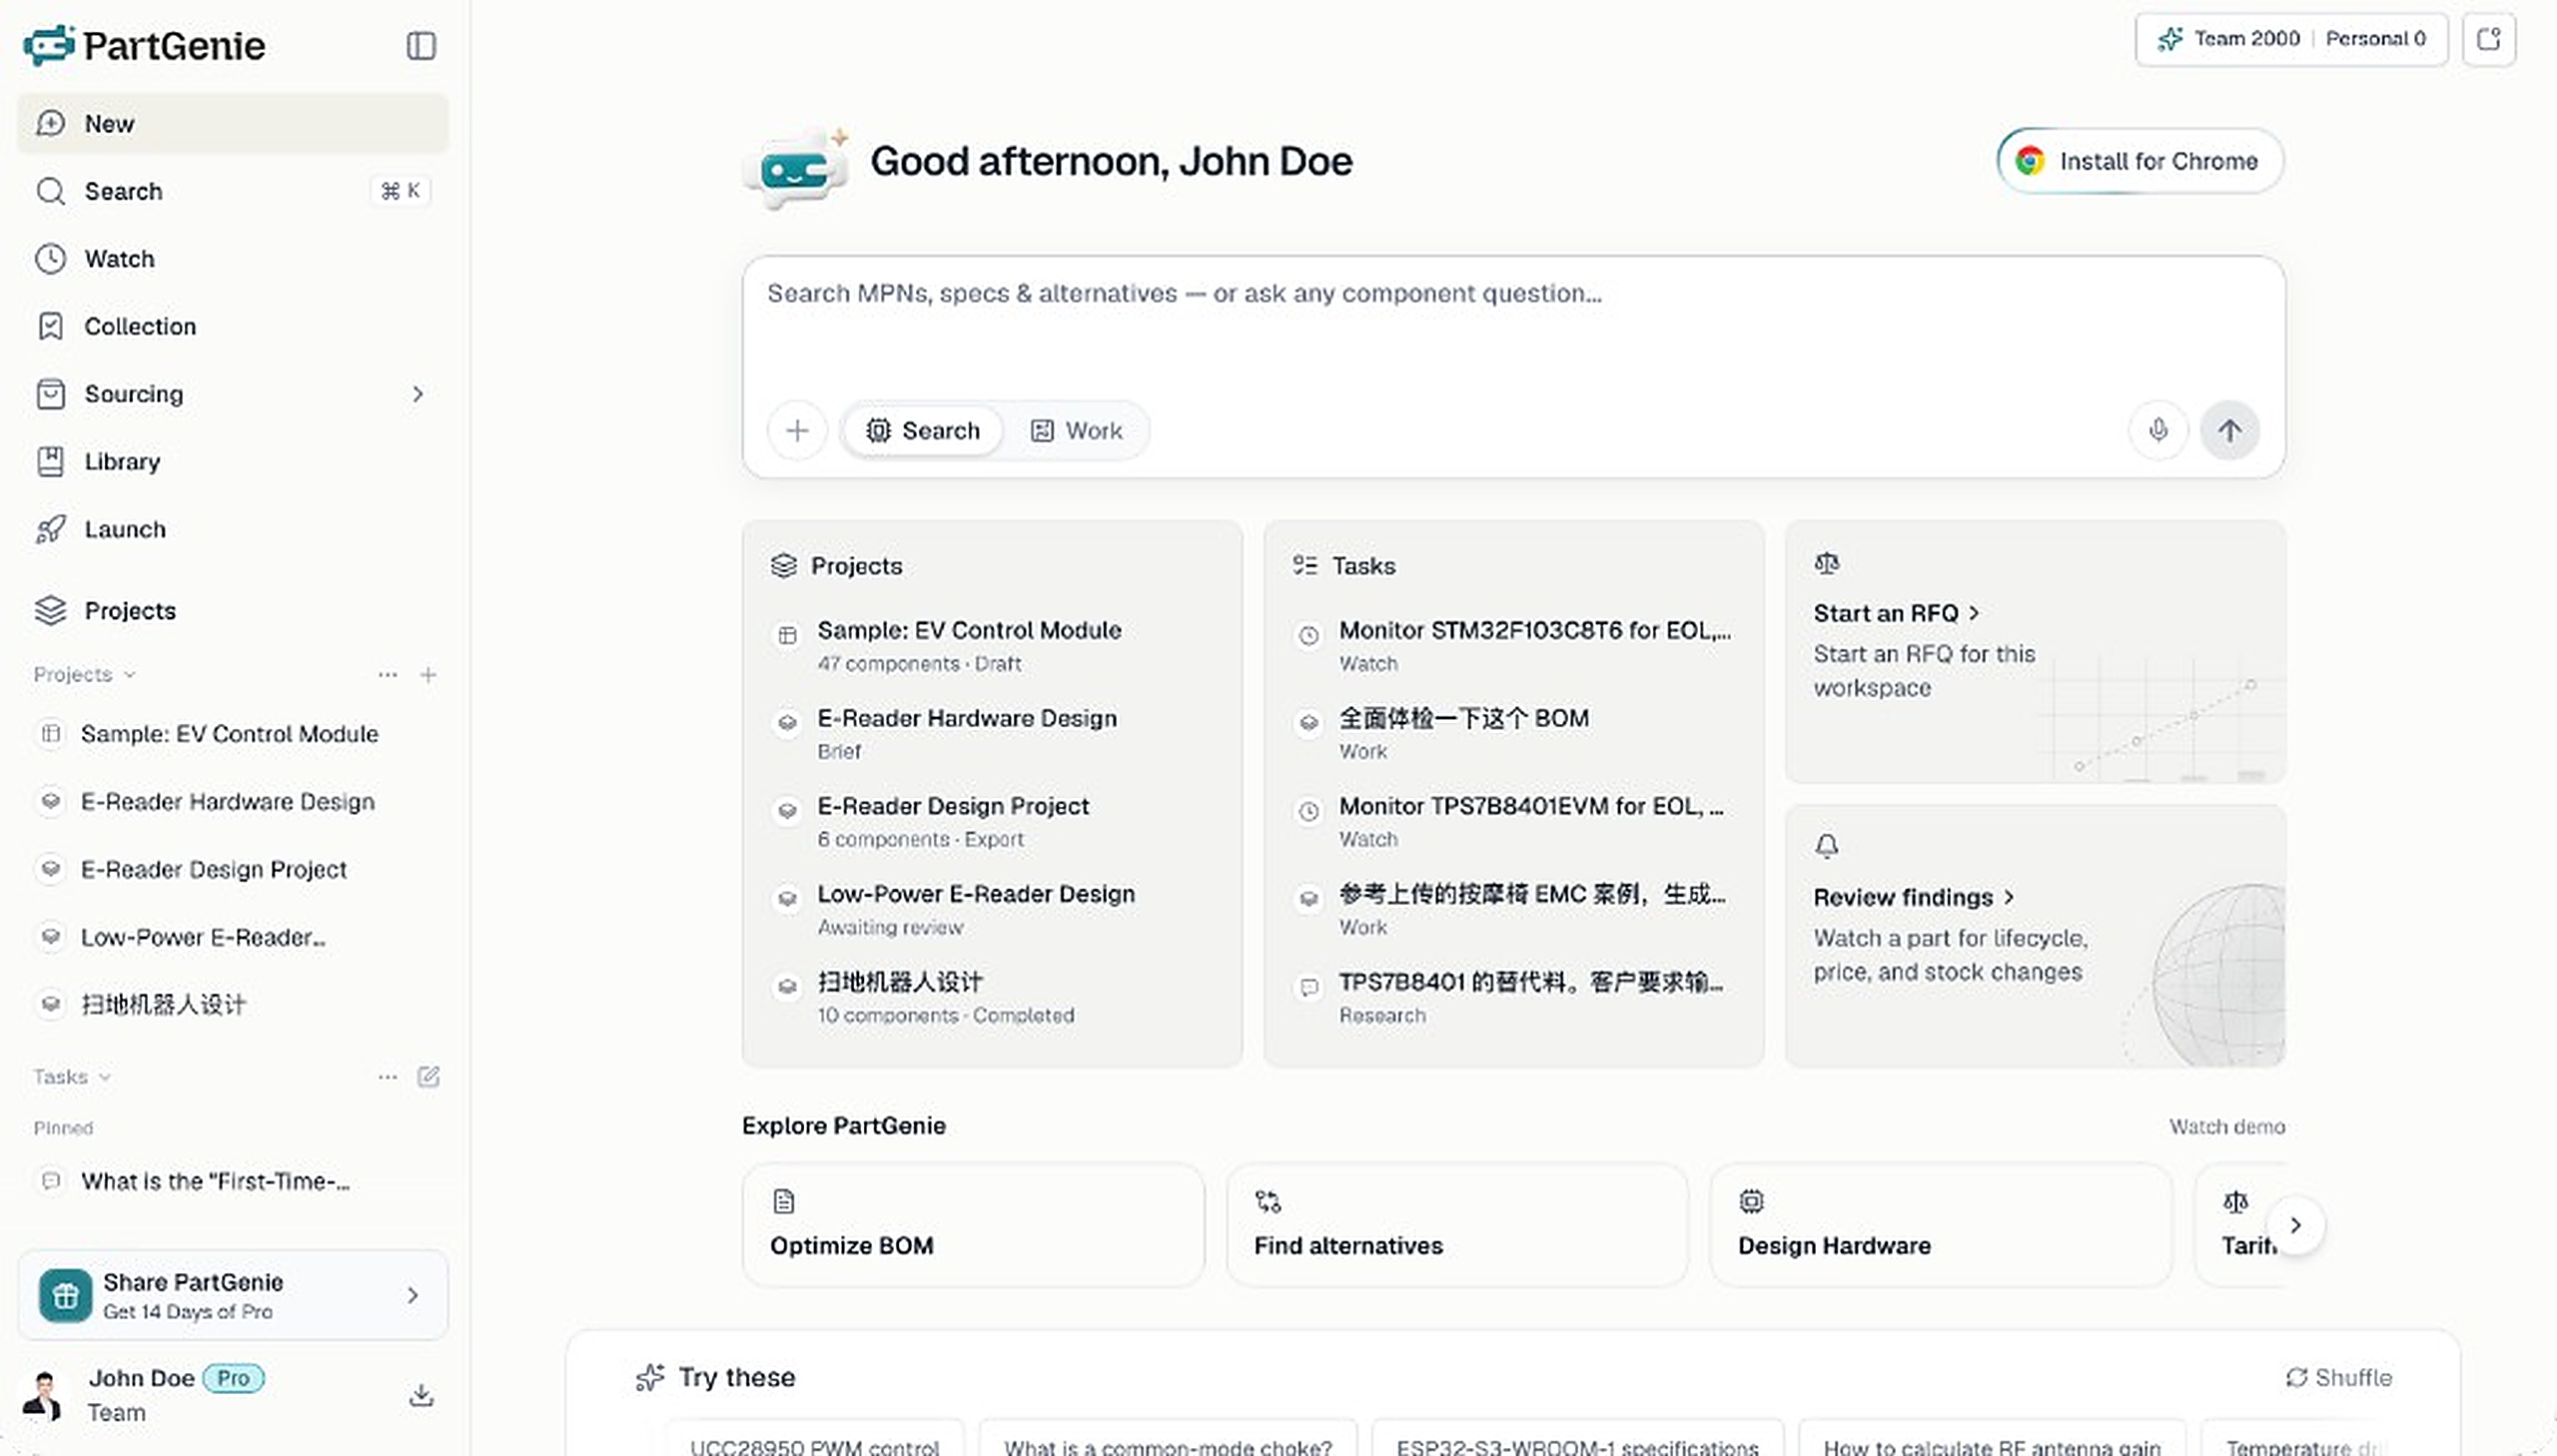Click the microphone voice input icon
This screenshot has height=1456, width=2557.
(2158, 430)
